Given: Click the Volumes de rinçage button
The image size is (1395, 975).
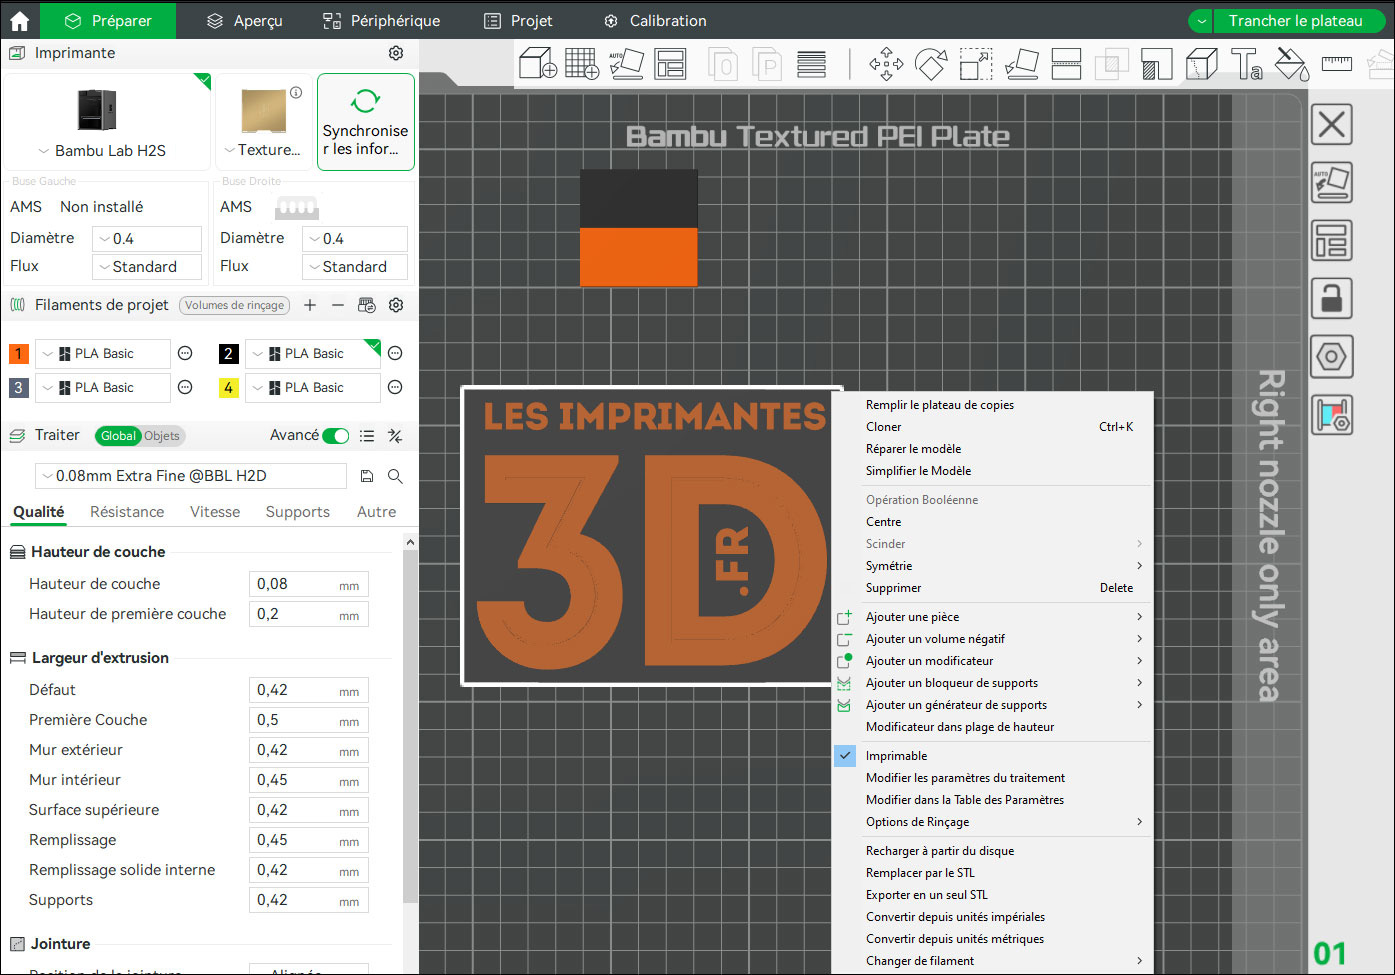Looking at the screenshot, I should point(234,306).
